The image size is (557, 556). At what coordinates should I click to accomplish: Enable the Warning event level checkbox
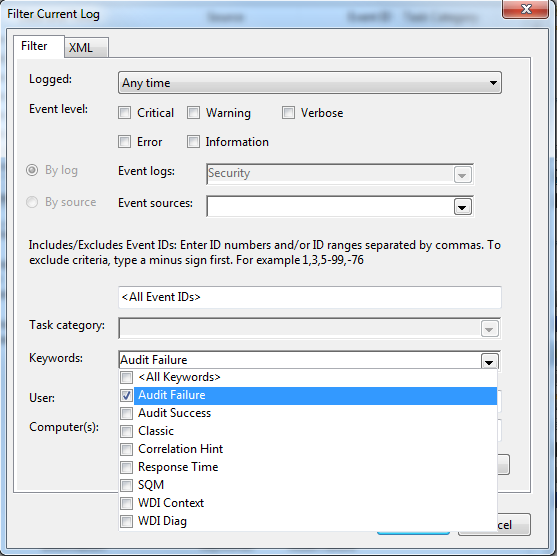[x=193, y=113]
